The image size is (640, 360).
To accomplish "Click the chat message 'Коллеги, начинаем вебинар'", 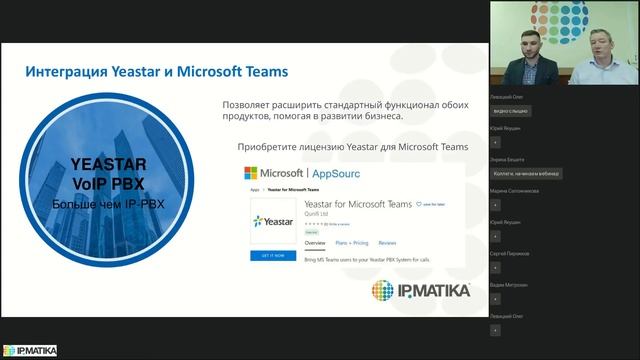I will point(526,173).
